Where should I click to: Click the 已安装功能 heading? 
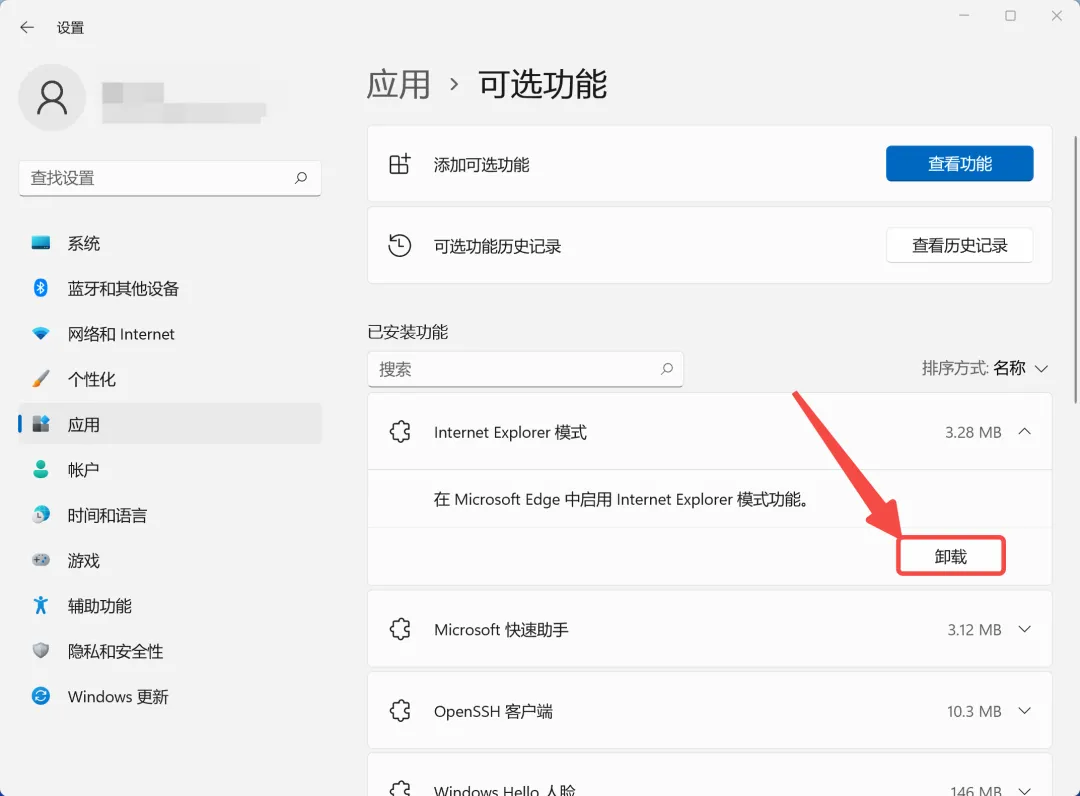[x=408, y=332]
